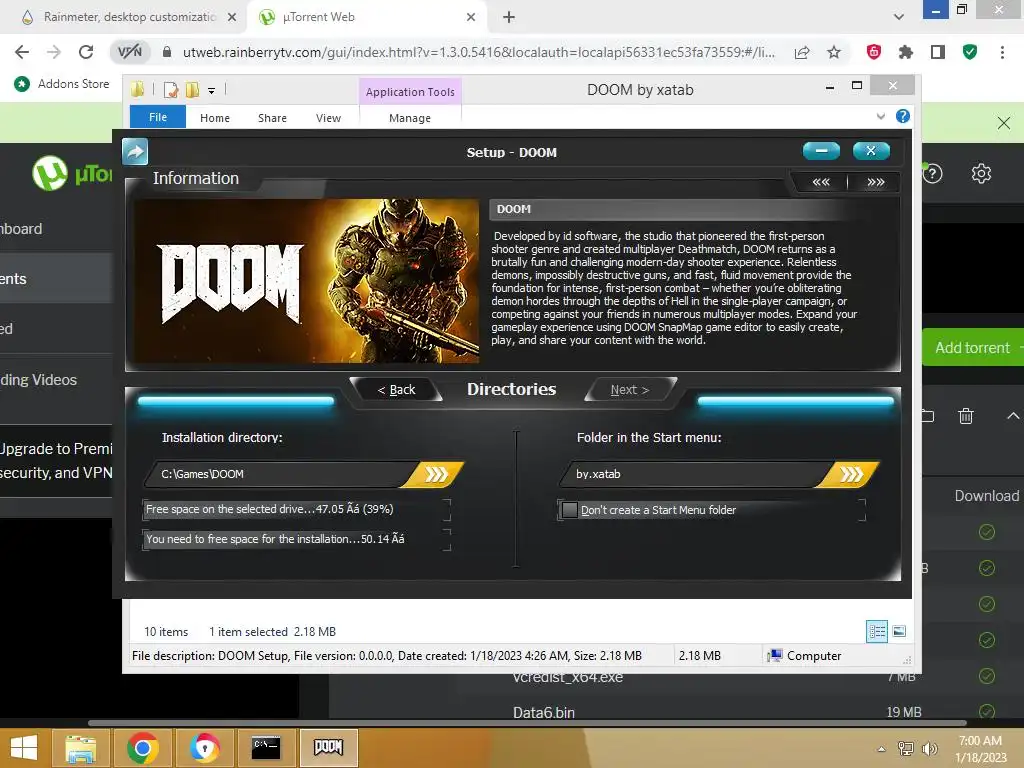The width and height of the screenshot is (1024, 768).
Task: Click the DOOM banner image
Action: (307, 281)
